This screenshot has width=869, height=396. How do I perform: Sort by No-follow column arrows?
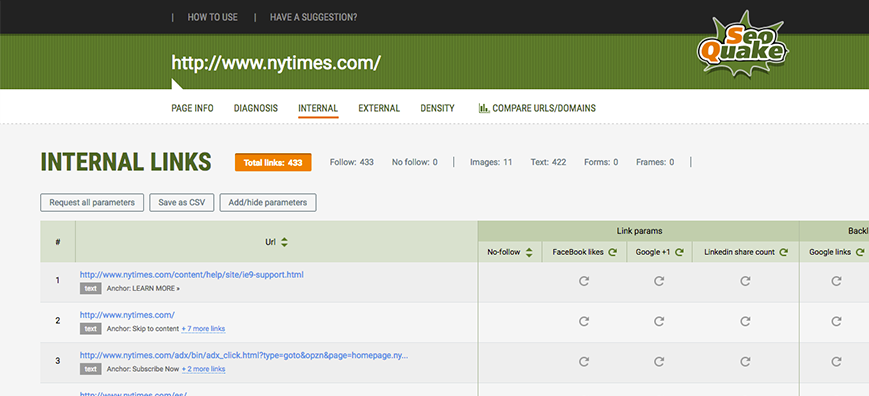[529, 253]
